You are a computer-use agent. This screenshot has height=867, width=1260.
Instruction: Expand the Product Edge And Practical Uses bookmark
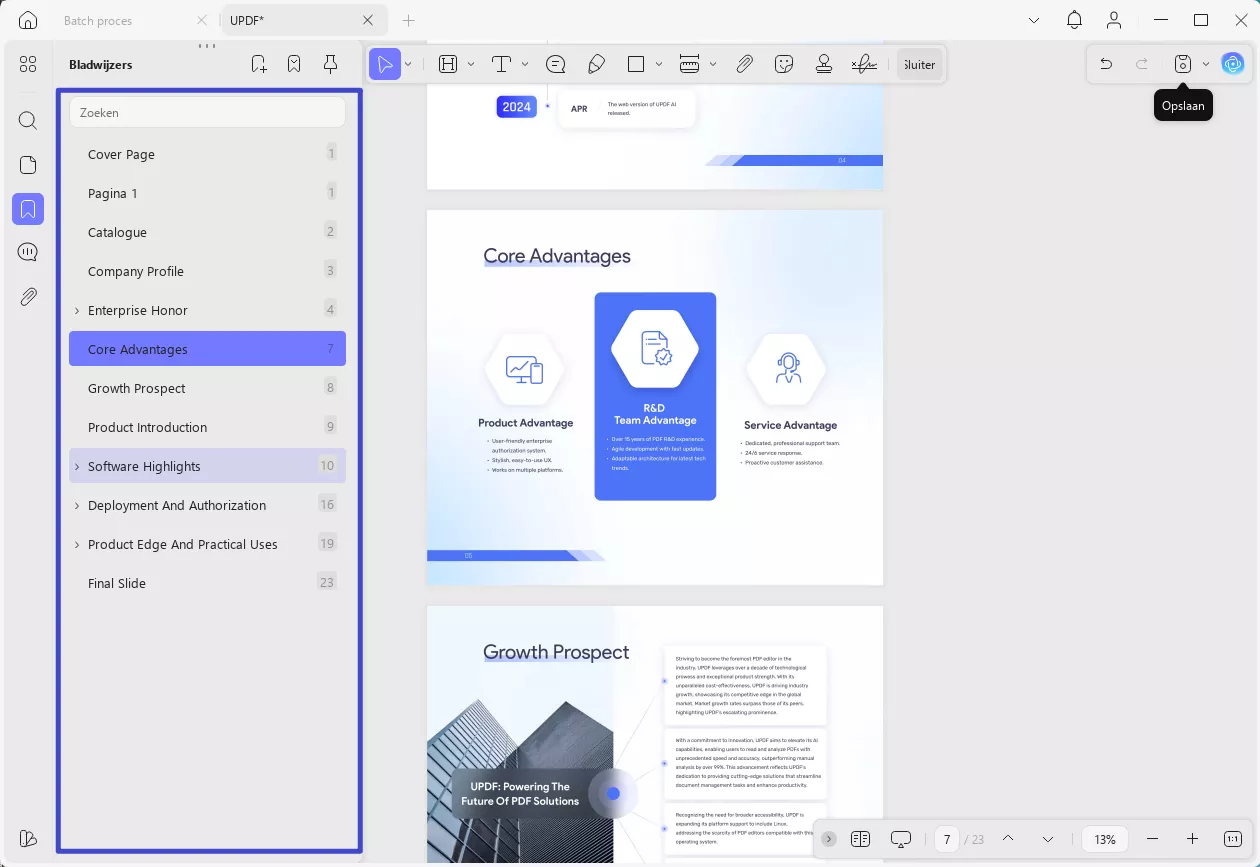[77, 545]
